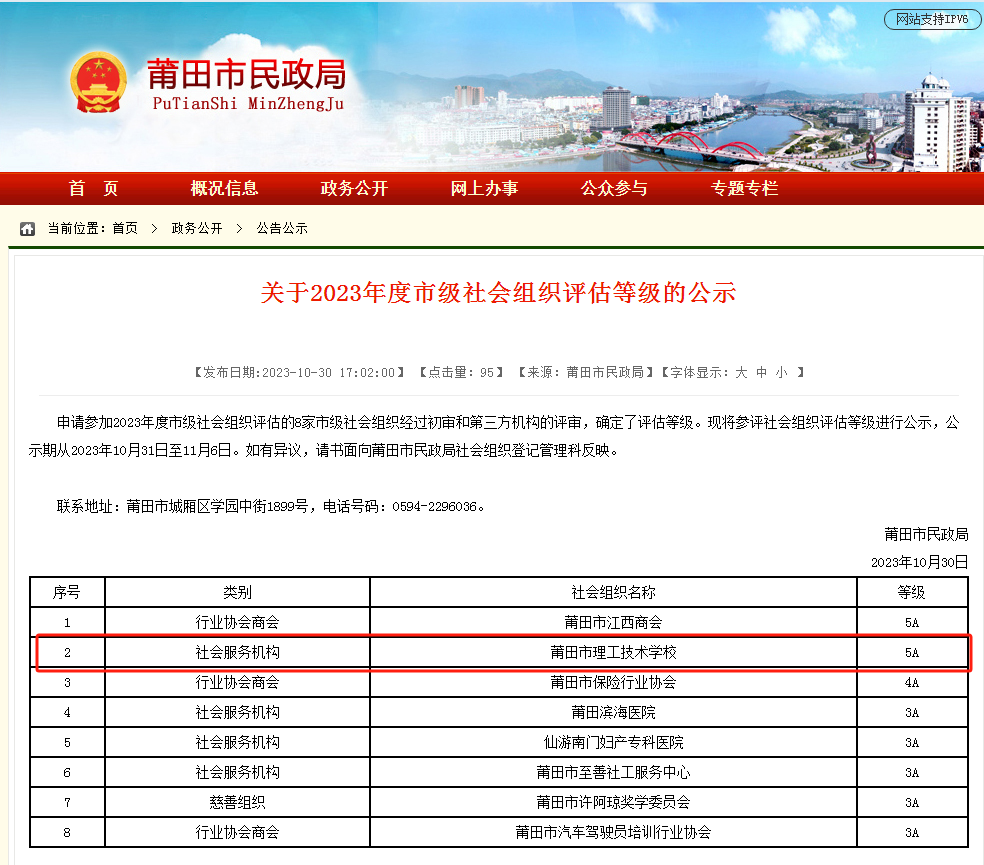Screen dimensions: 984x865
Task: Click the signature 莆田市民政局 below the article
Action: pos(926,534)
